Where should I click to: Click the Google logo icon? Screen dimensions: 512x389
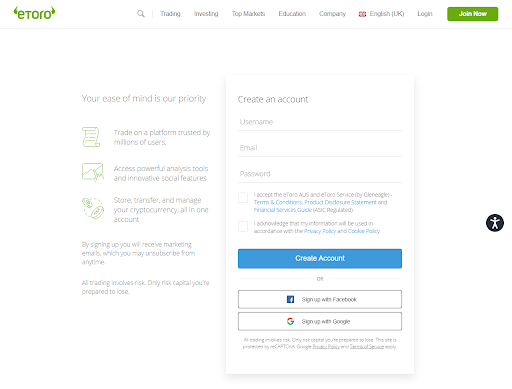290,321
